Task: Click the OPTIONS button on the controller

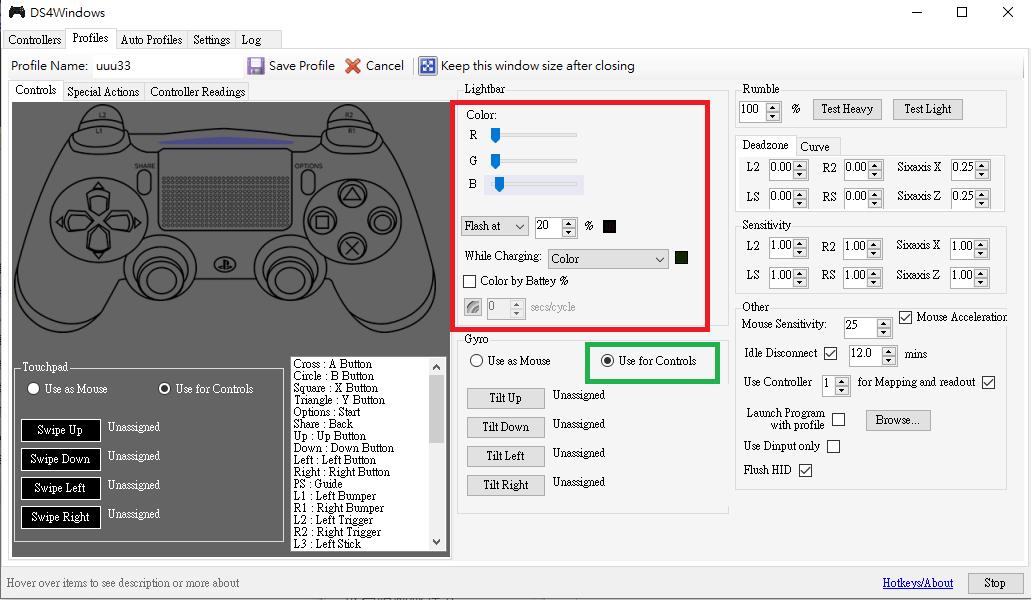Action: coord(308,182)
